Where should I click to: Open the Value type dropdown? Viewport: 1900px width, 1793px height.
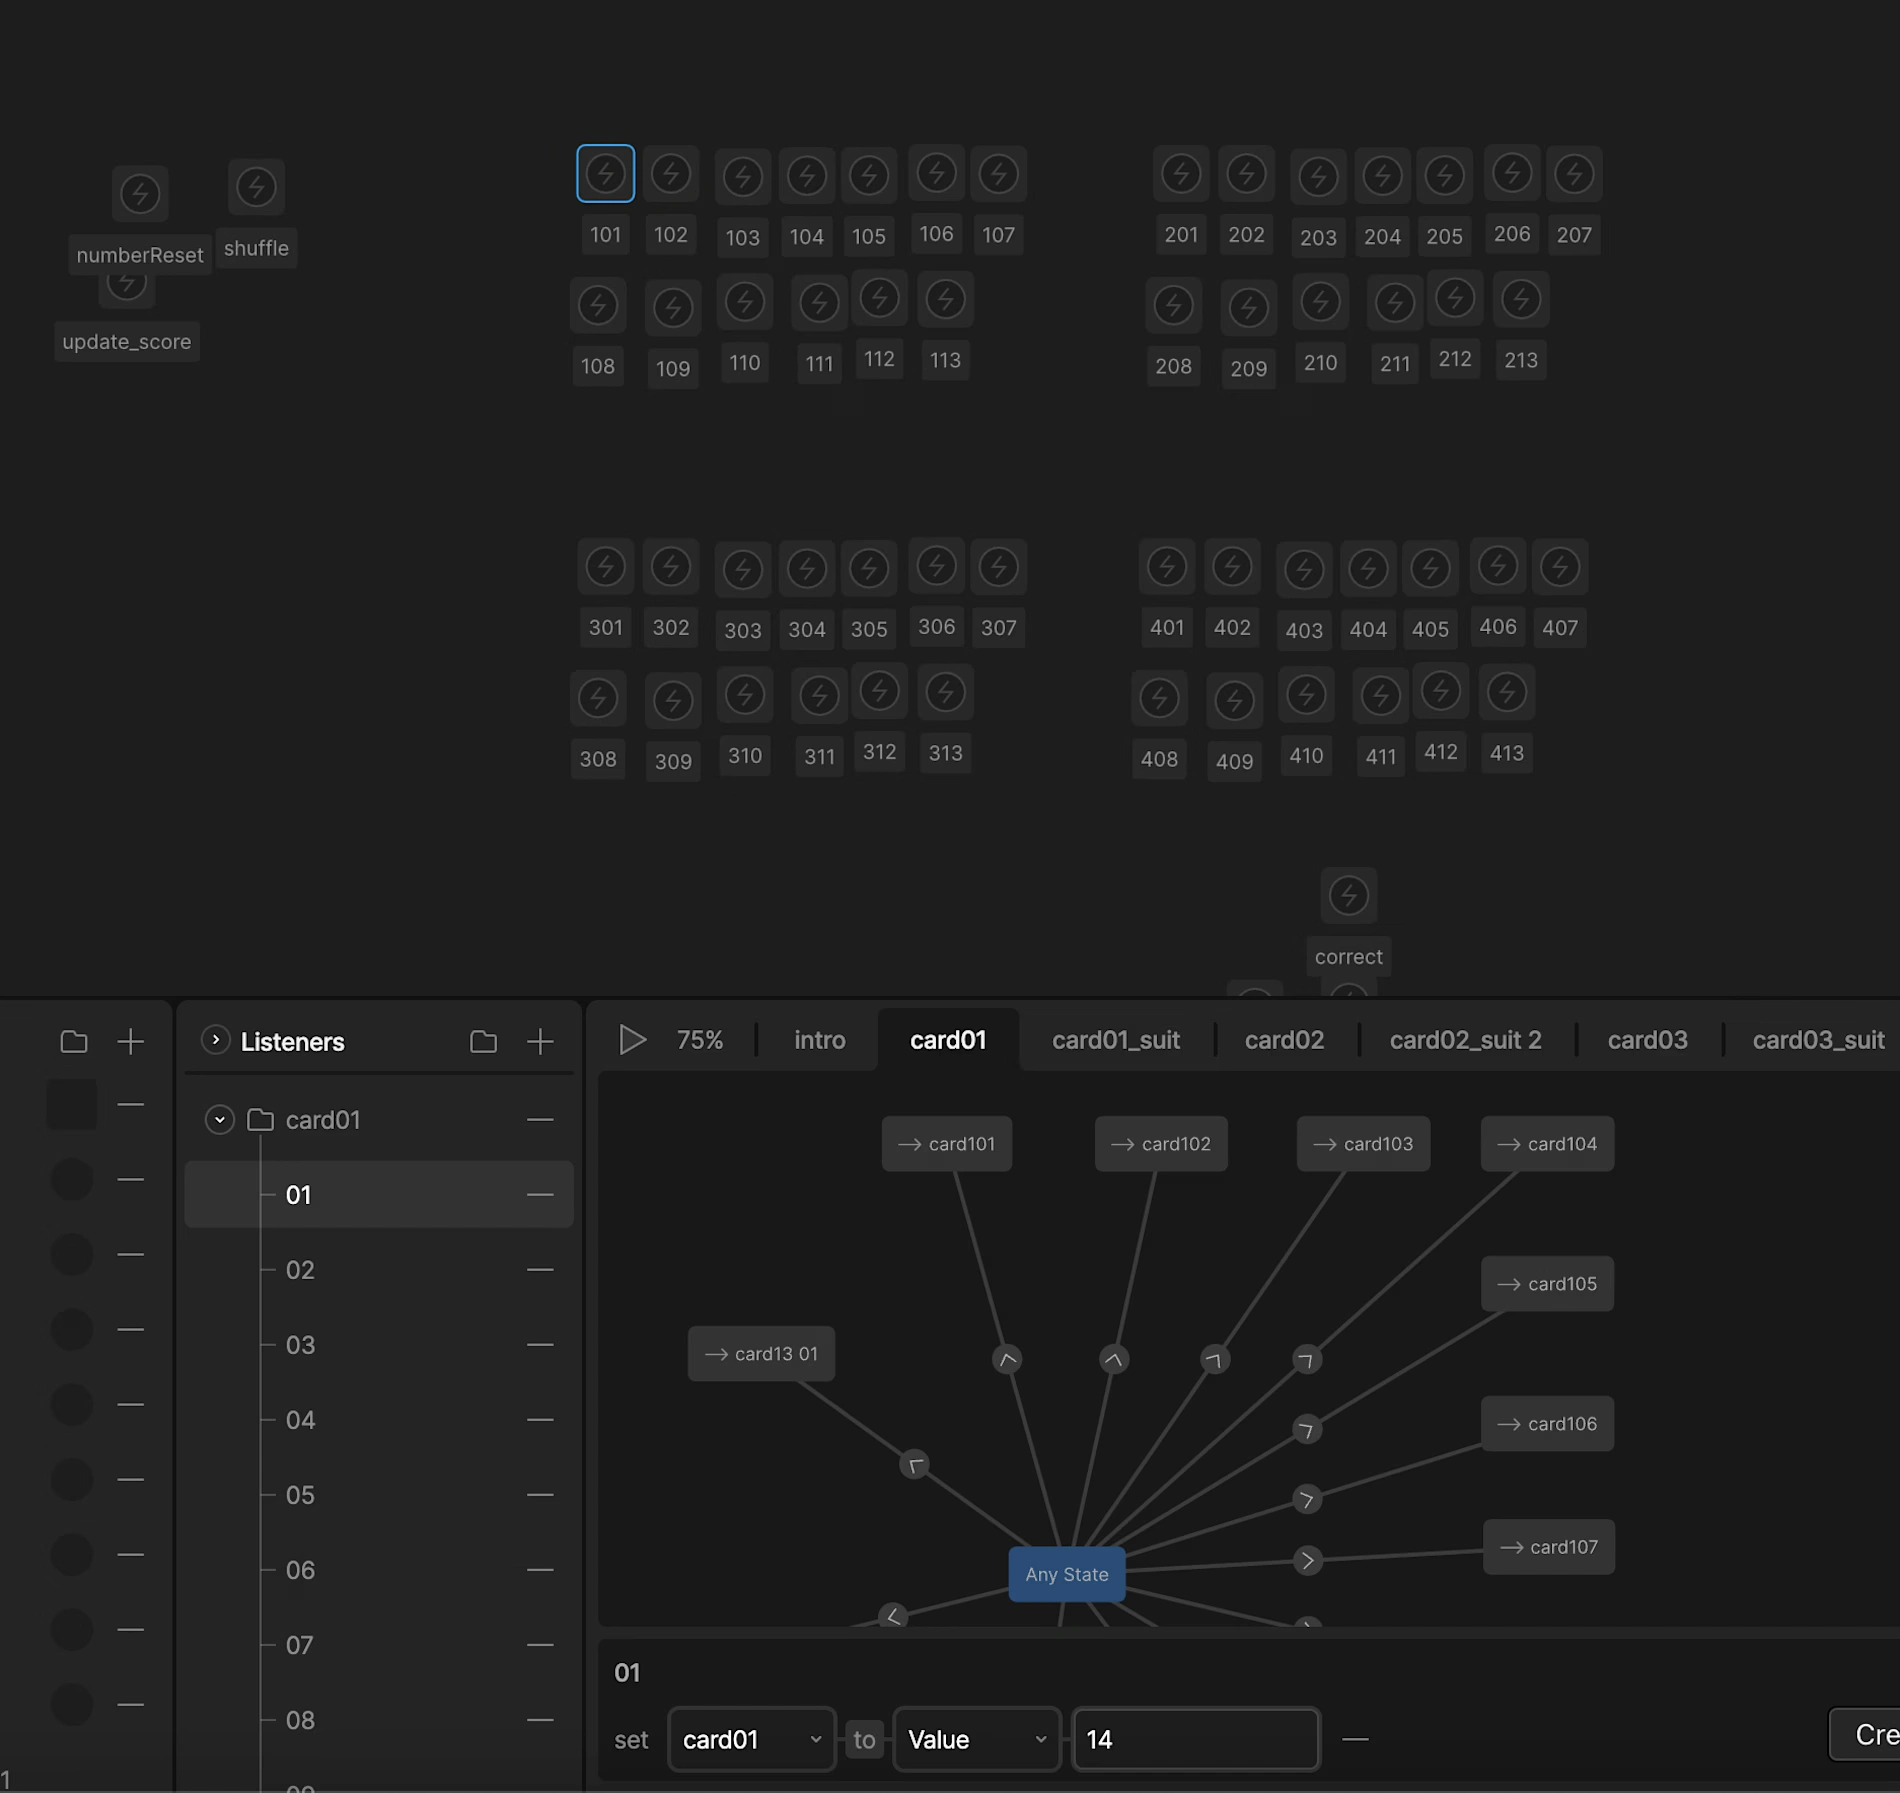[x=976, y=1739]
